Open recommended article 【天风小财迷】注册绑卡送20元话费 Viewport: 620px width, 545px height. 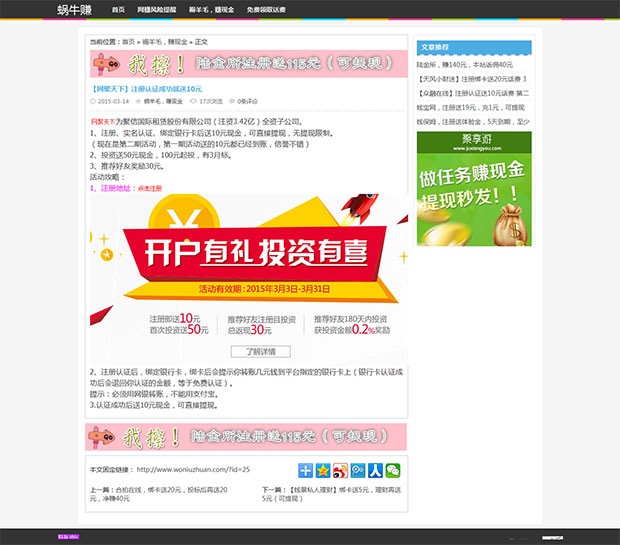pyautogui.click(x=472, y=79)
